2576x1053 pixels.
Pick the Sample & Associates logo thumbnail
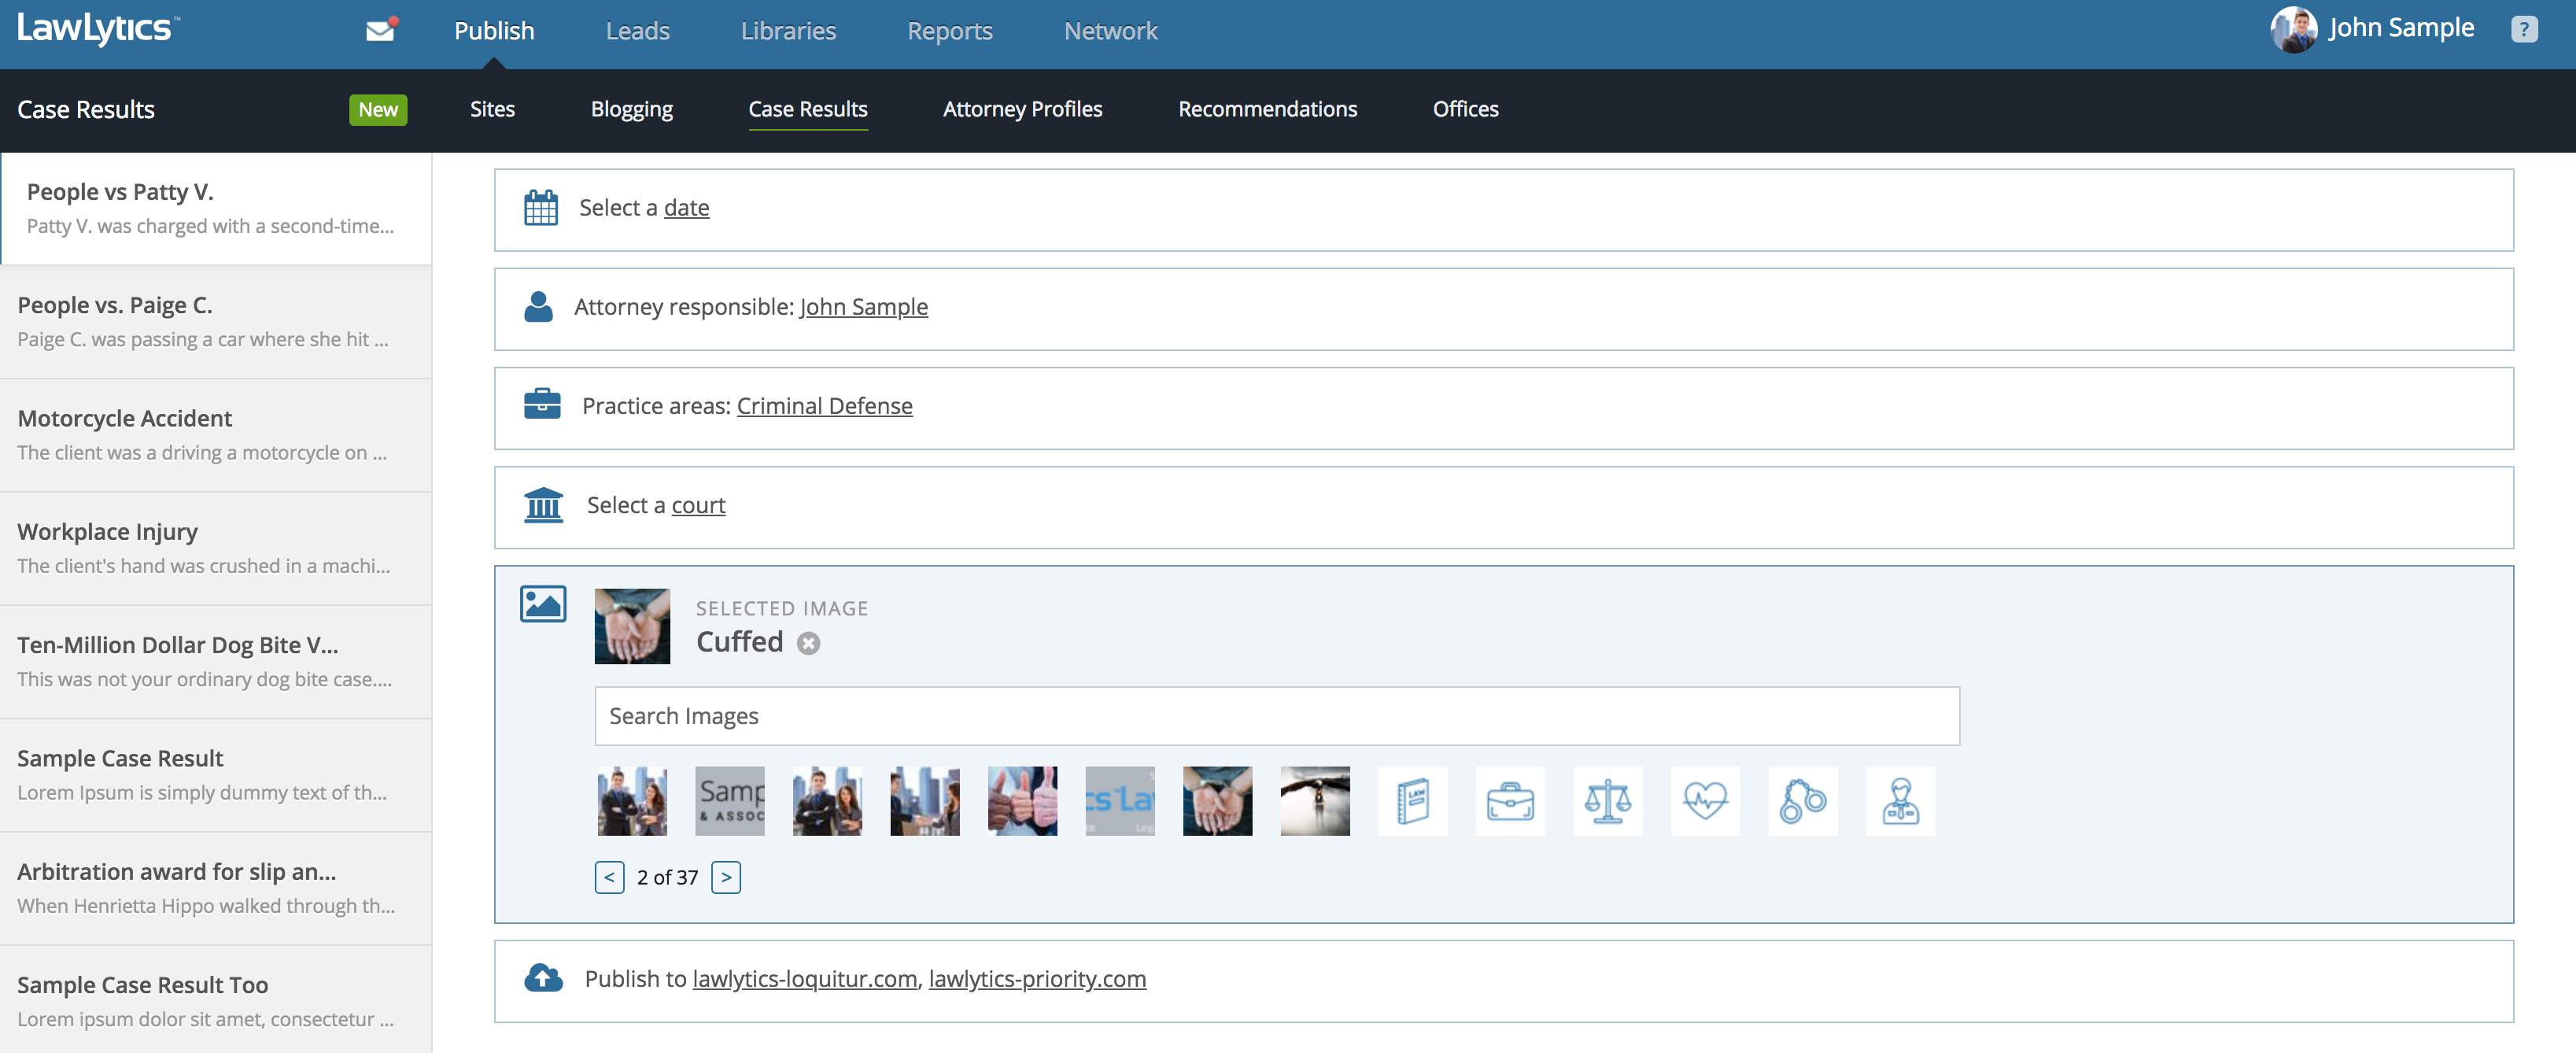pyautogui.click(x=730, y=801)
